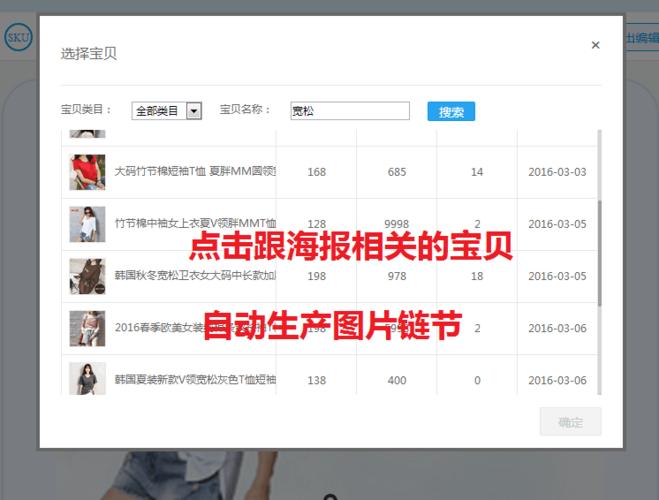The height and width of the screenshot is (500, 659).
Task: Click the 宝贝类目 label
Action: [86, 110]
